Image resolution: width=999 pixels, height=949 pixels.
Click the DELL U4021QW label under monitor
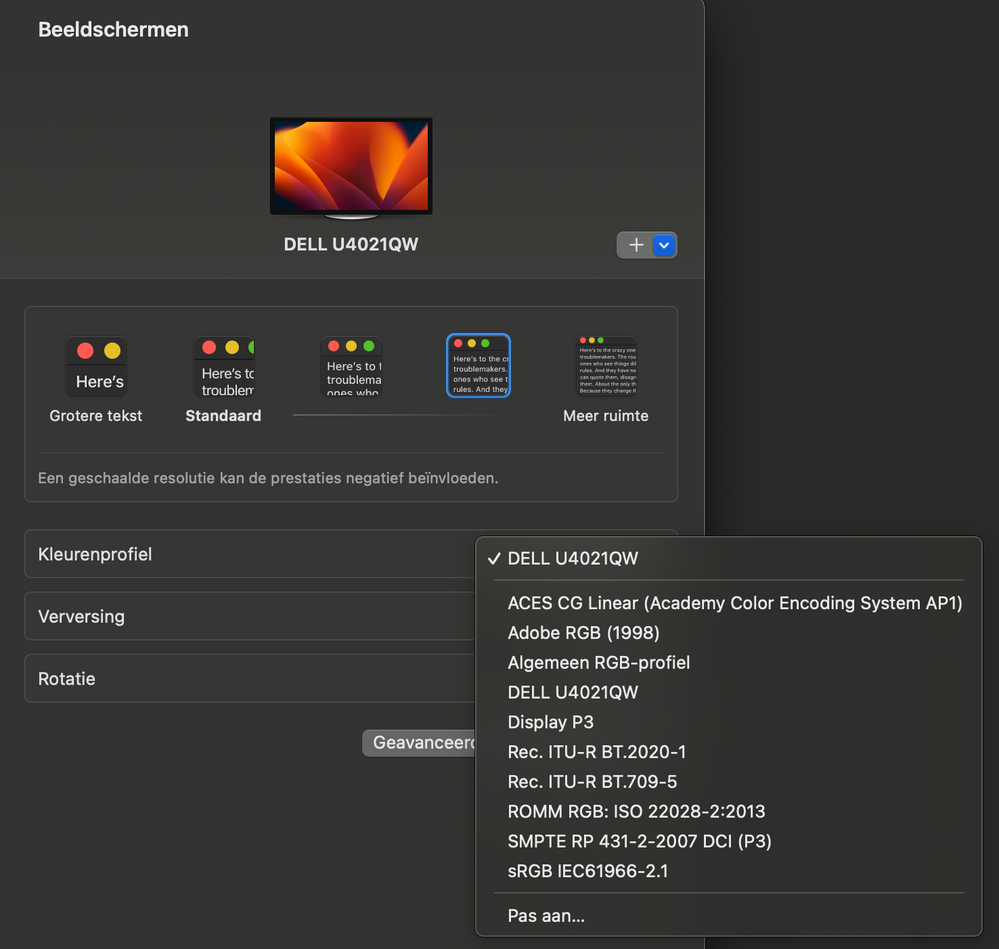351,245
